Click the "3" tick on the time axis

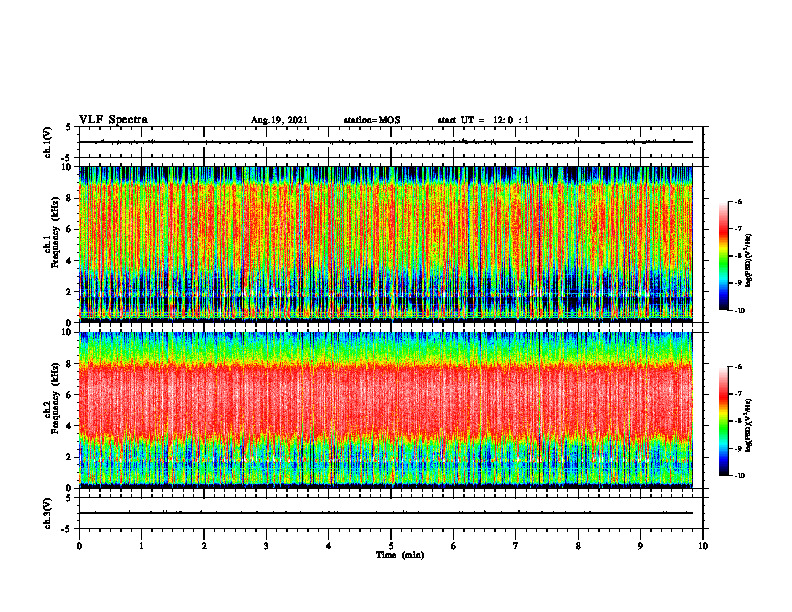click(266, 546)
